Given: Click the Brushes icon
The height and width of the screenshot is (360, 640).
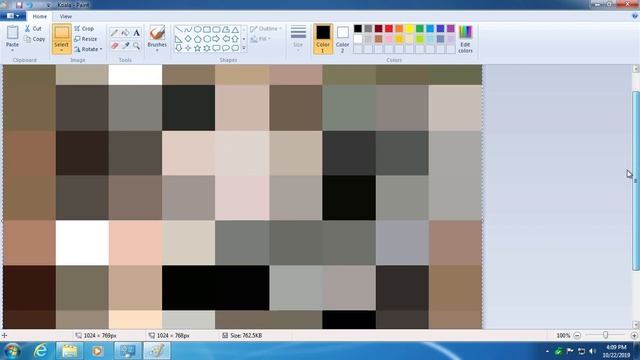Looking at the screenshot, I should pos(157,33).
